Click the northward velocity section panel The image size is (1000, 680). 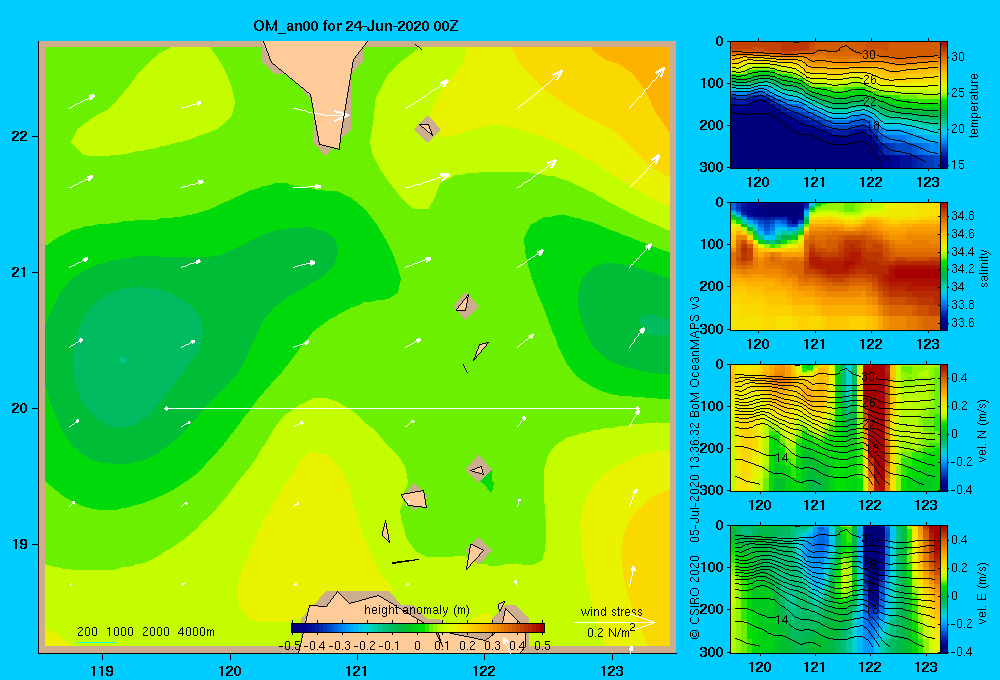click(x=835, y=427)
